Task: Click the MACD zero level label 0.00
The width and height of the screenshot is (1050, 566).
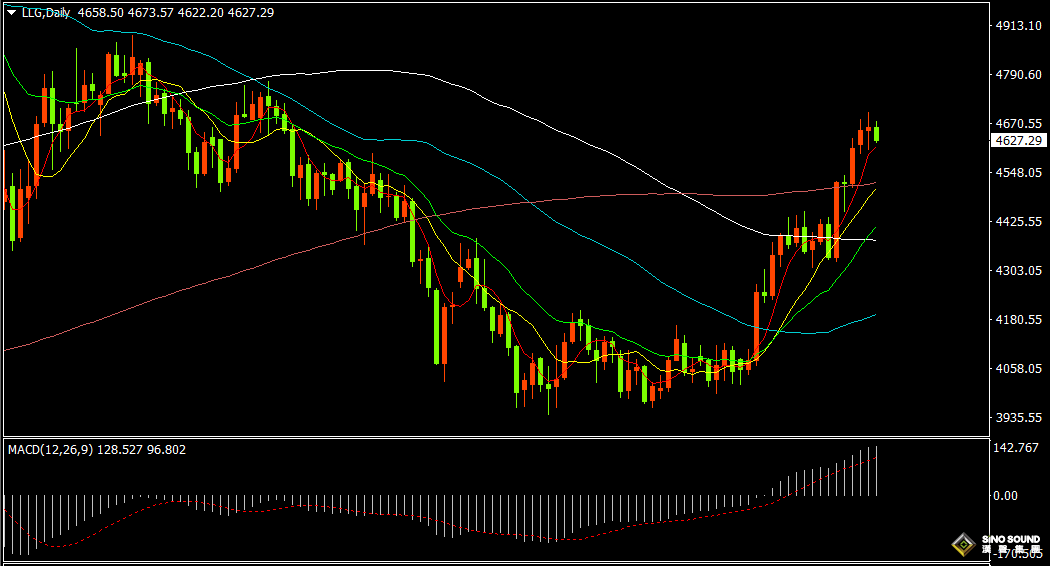Action: (x=1005, y=496)
